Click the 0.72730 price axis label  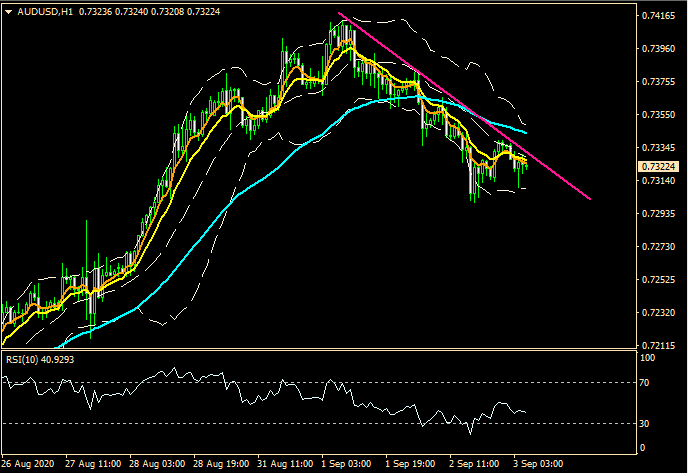(657, 247)
